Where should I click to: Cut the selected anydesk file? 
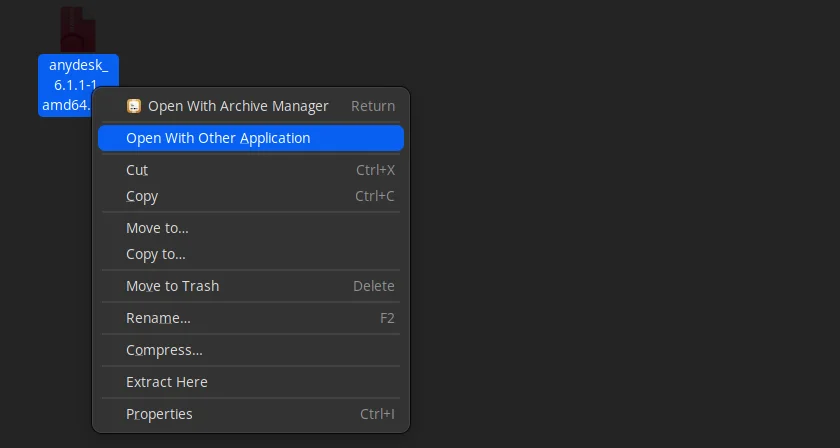click(137, 170)
